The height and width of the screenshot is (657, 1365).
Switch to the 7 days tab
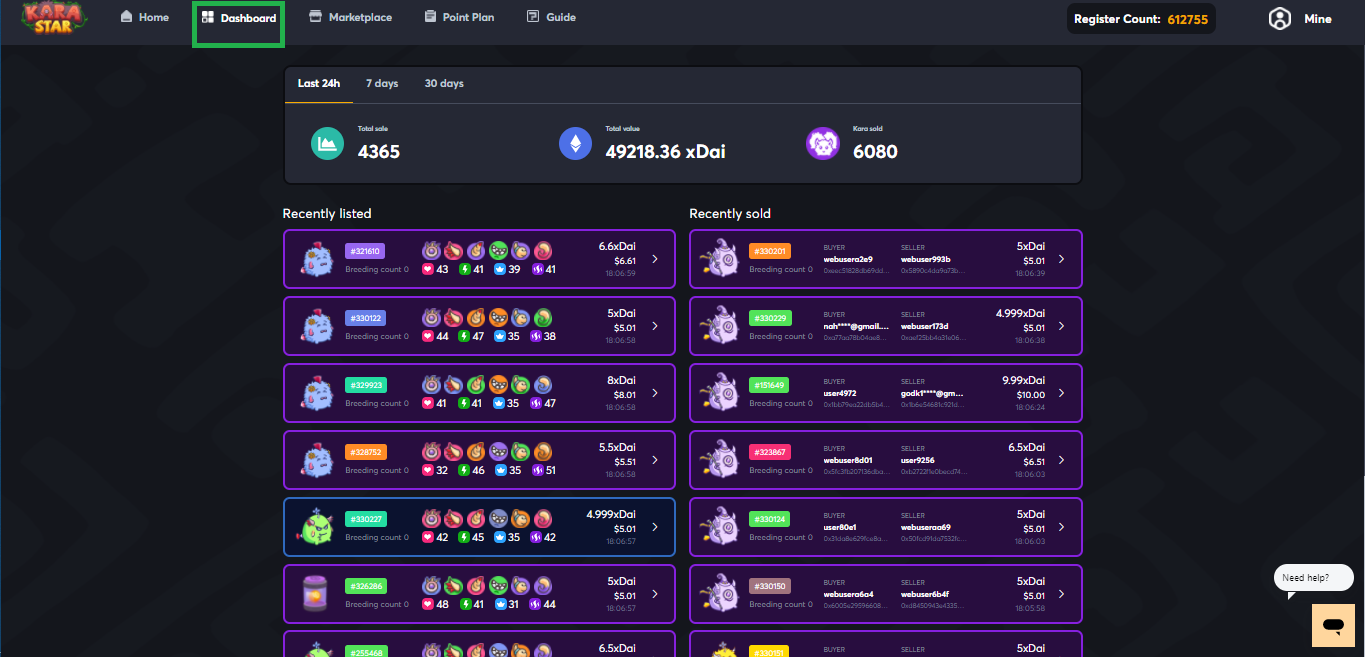pyautogui.click(x=382, y=84)
